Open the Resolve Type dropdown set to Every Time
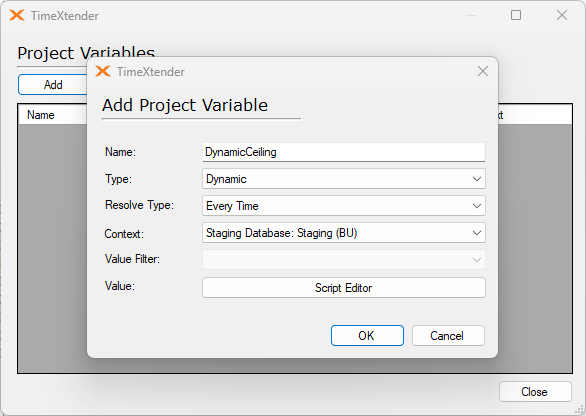586x416 pixels. click(343, 206)
